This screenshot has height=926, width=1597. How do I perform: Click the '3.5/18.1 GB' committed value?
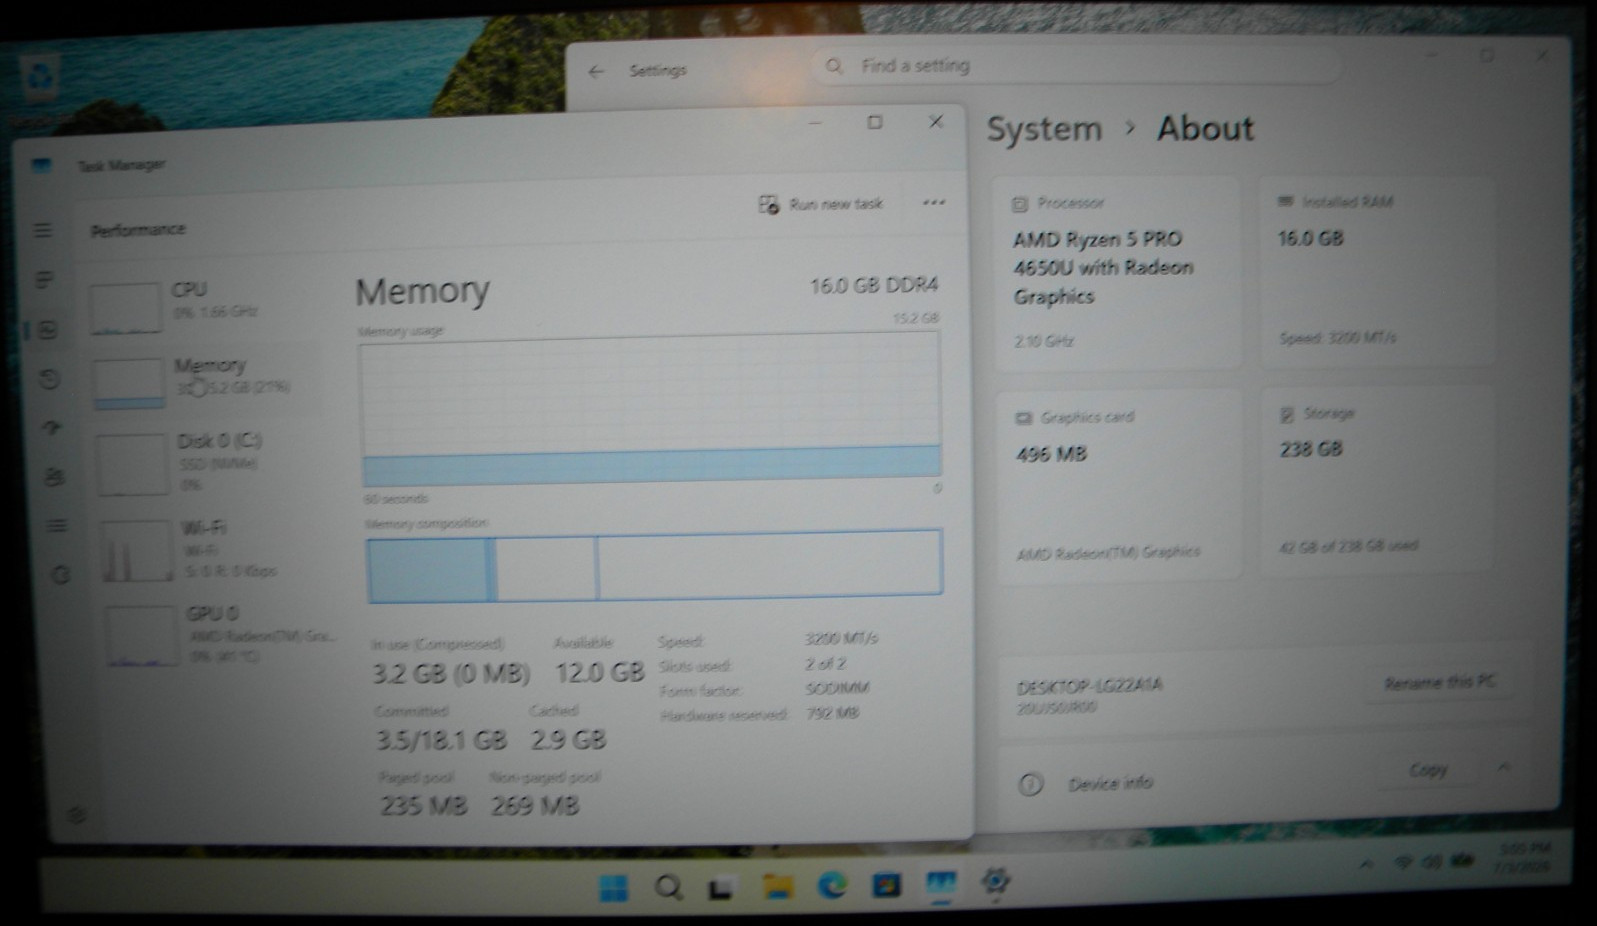[x=441, y=740]
